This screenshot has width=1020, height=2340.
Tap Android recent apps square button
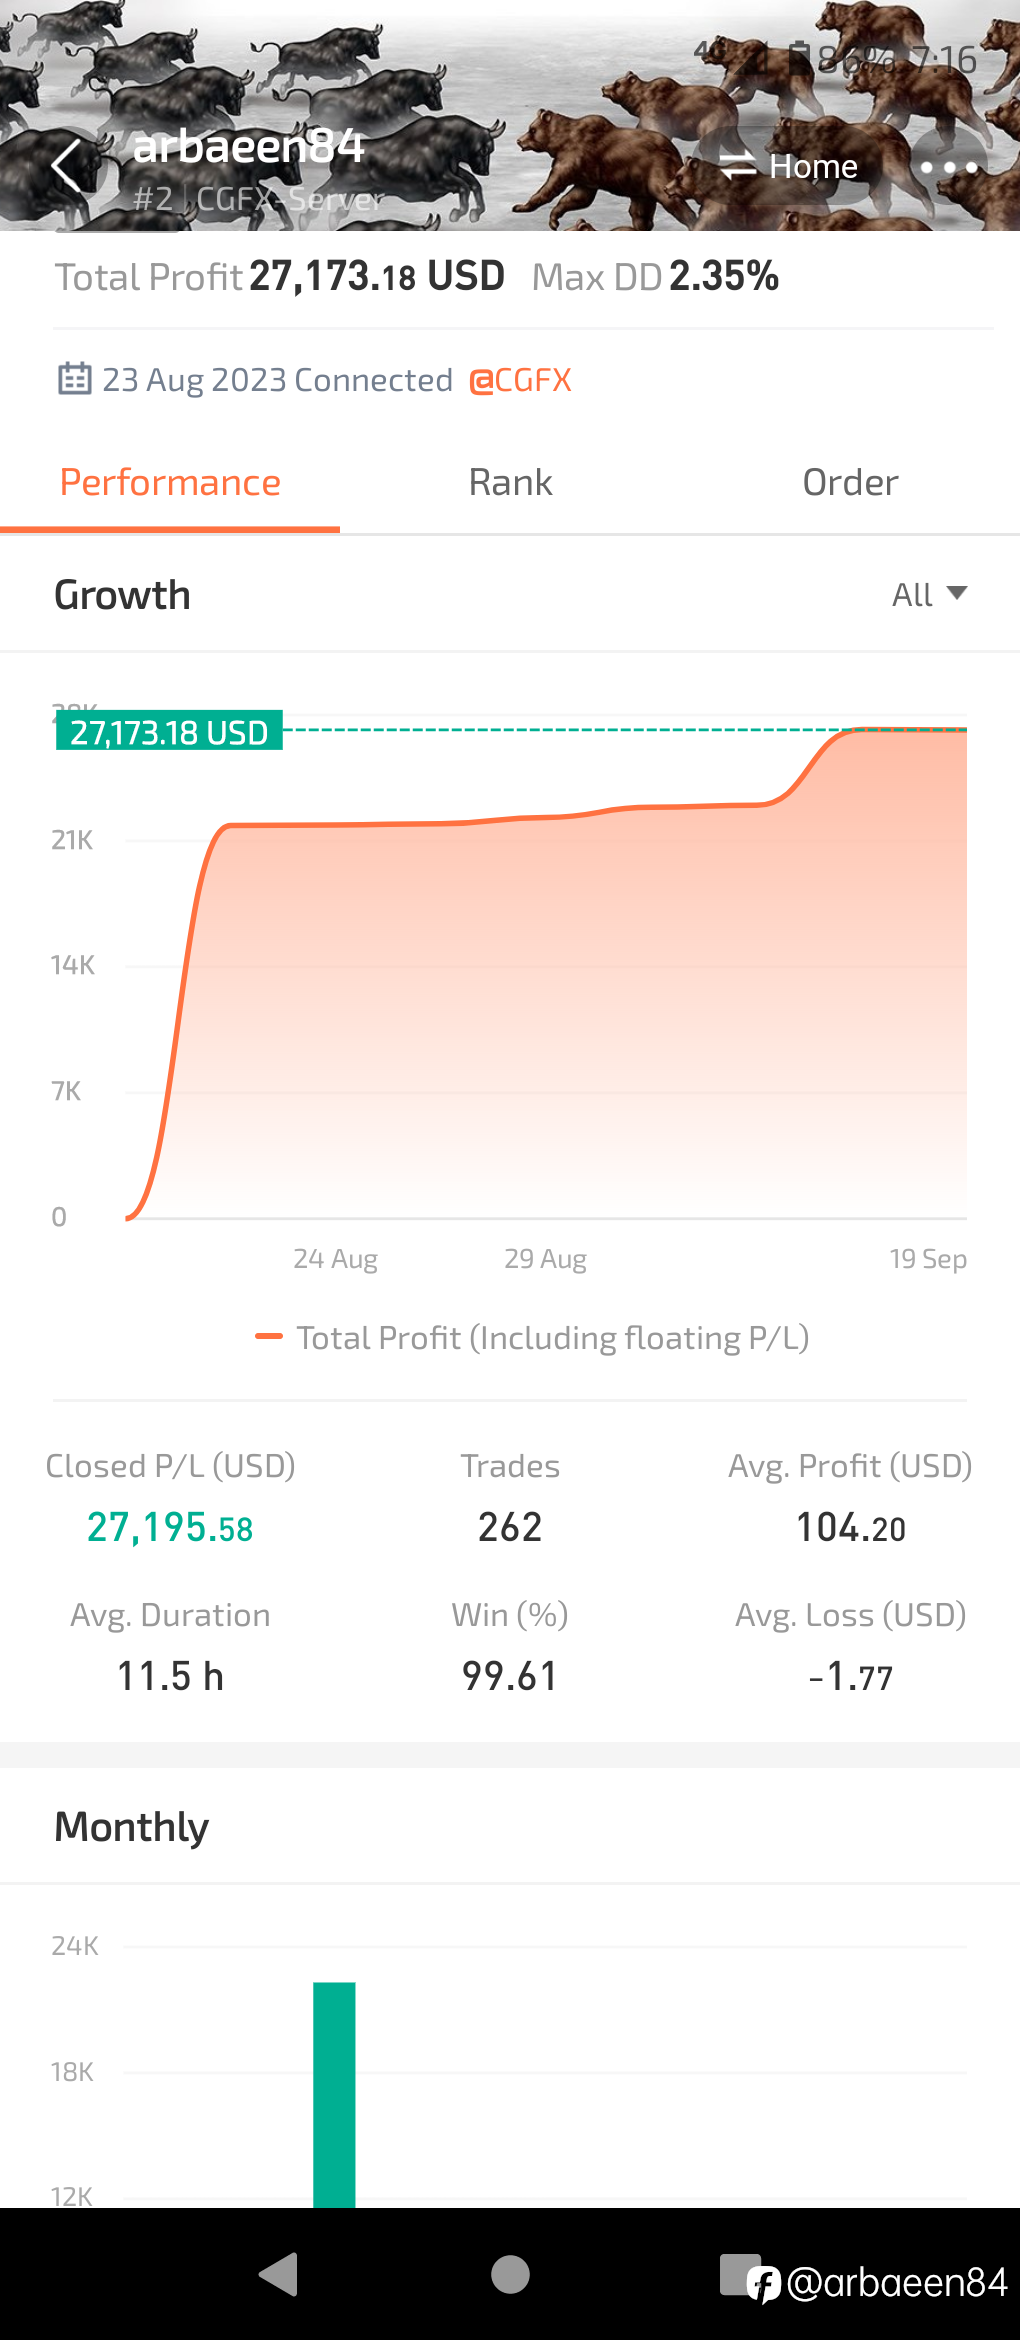[x=740, y=2274]
